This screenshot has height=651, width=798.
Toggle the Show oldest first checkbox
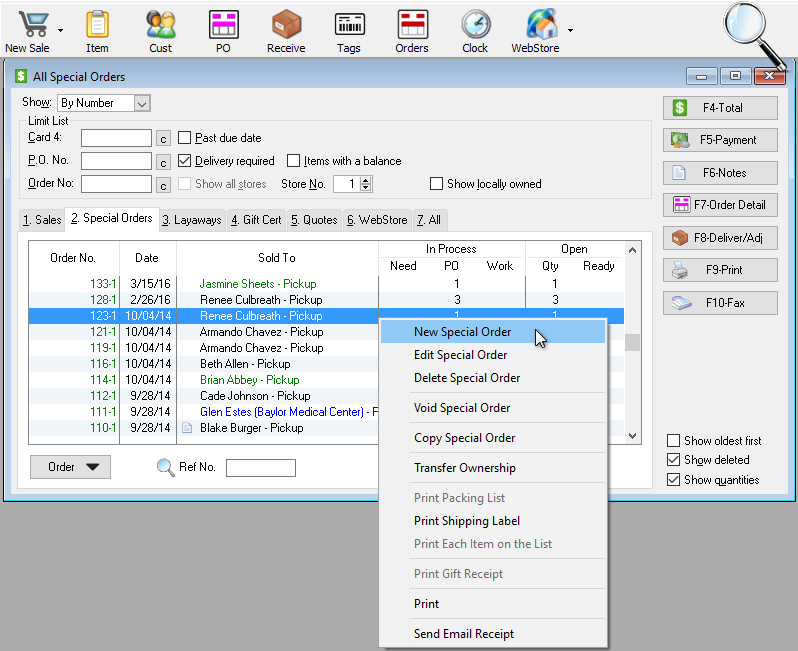click(x=674, y=441)
